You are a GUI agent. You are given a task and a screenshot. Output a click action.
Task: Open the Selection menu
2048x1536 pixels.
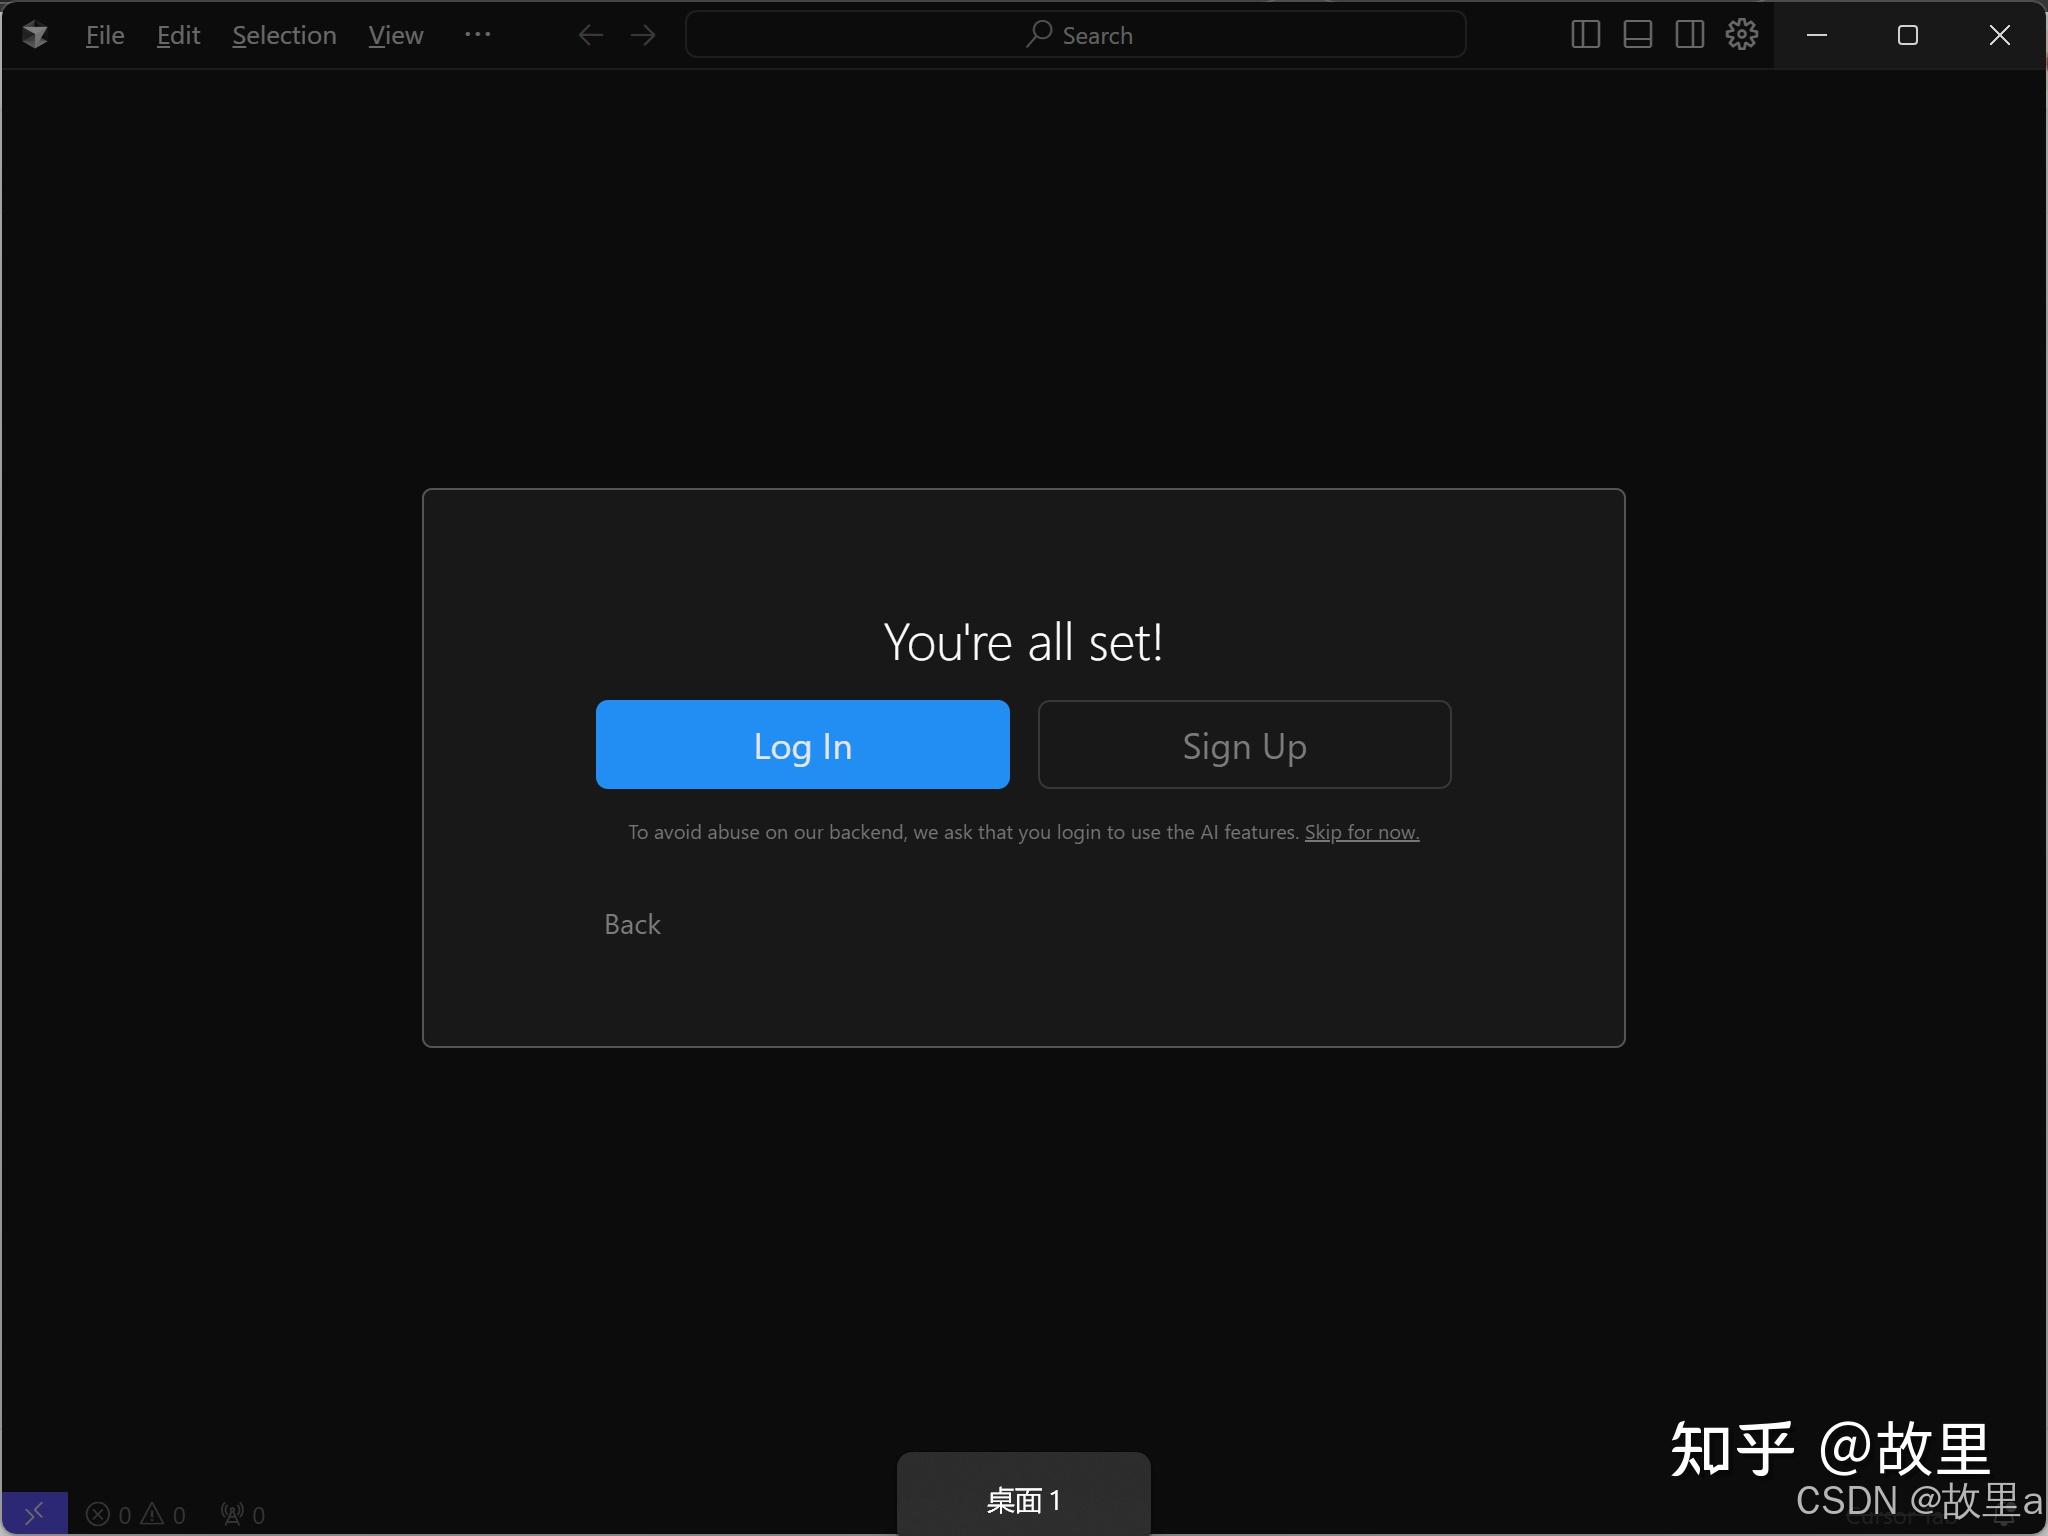click(284, 35)
